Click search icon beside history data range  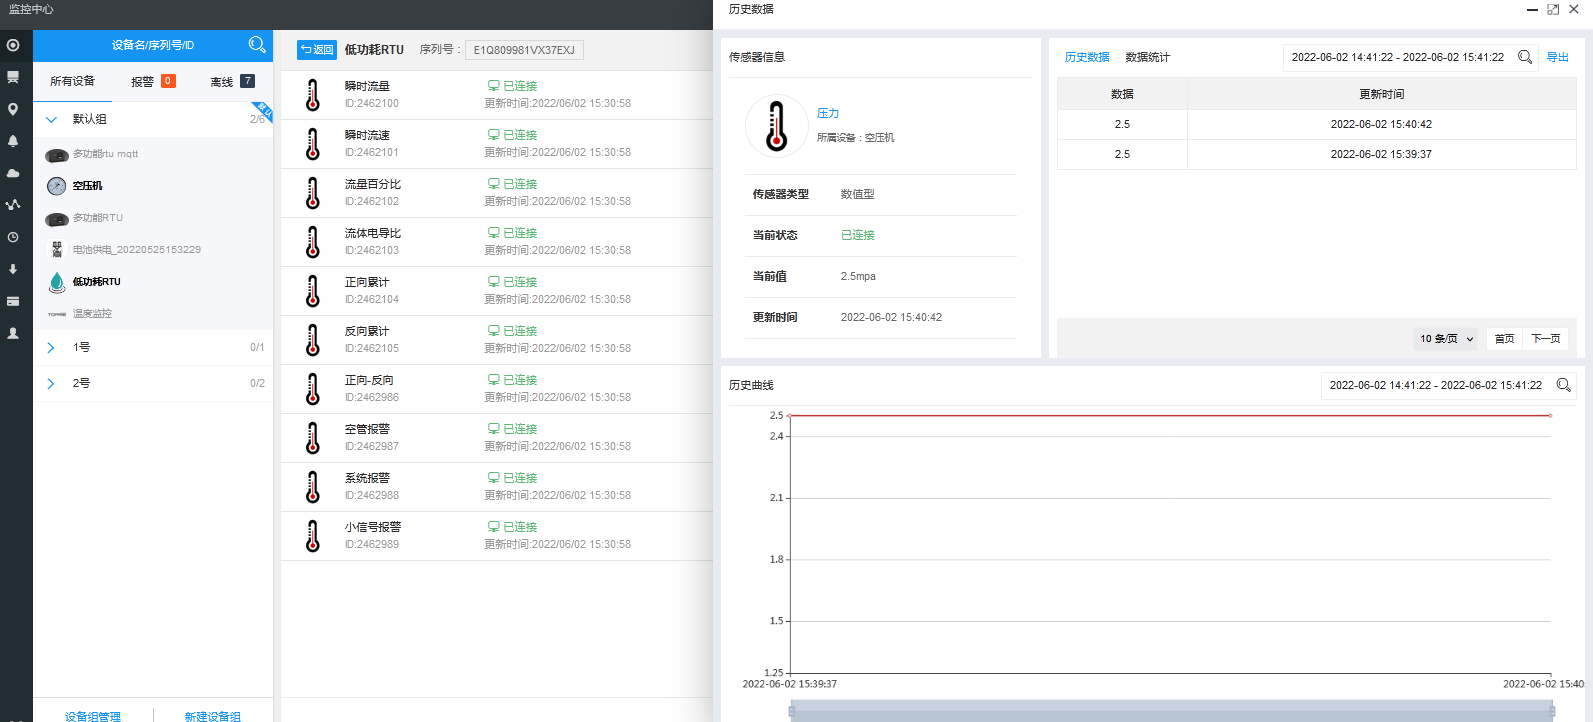coord(1525,57)
